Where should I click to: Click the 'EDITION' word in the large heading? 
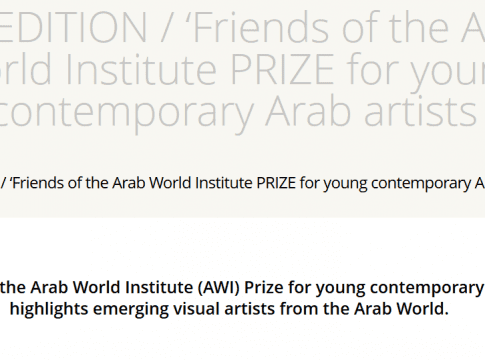click(x=73, y=28)
